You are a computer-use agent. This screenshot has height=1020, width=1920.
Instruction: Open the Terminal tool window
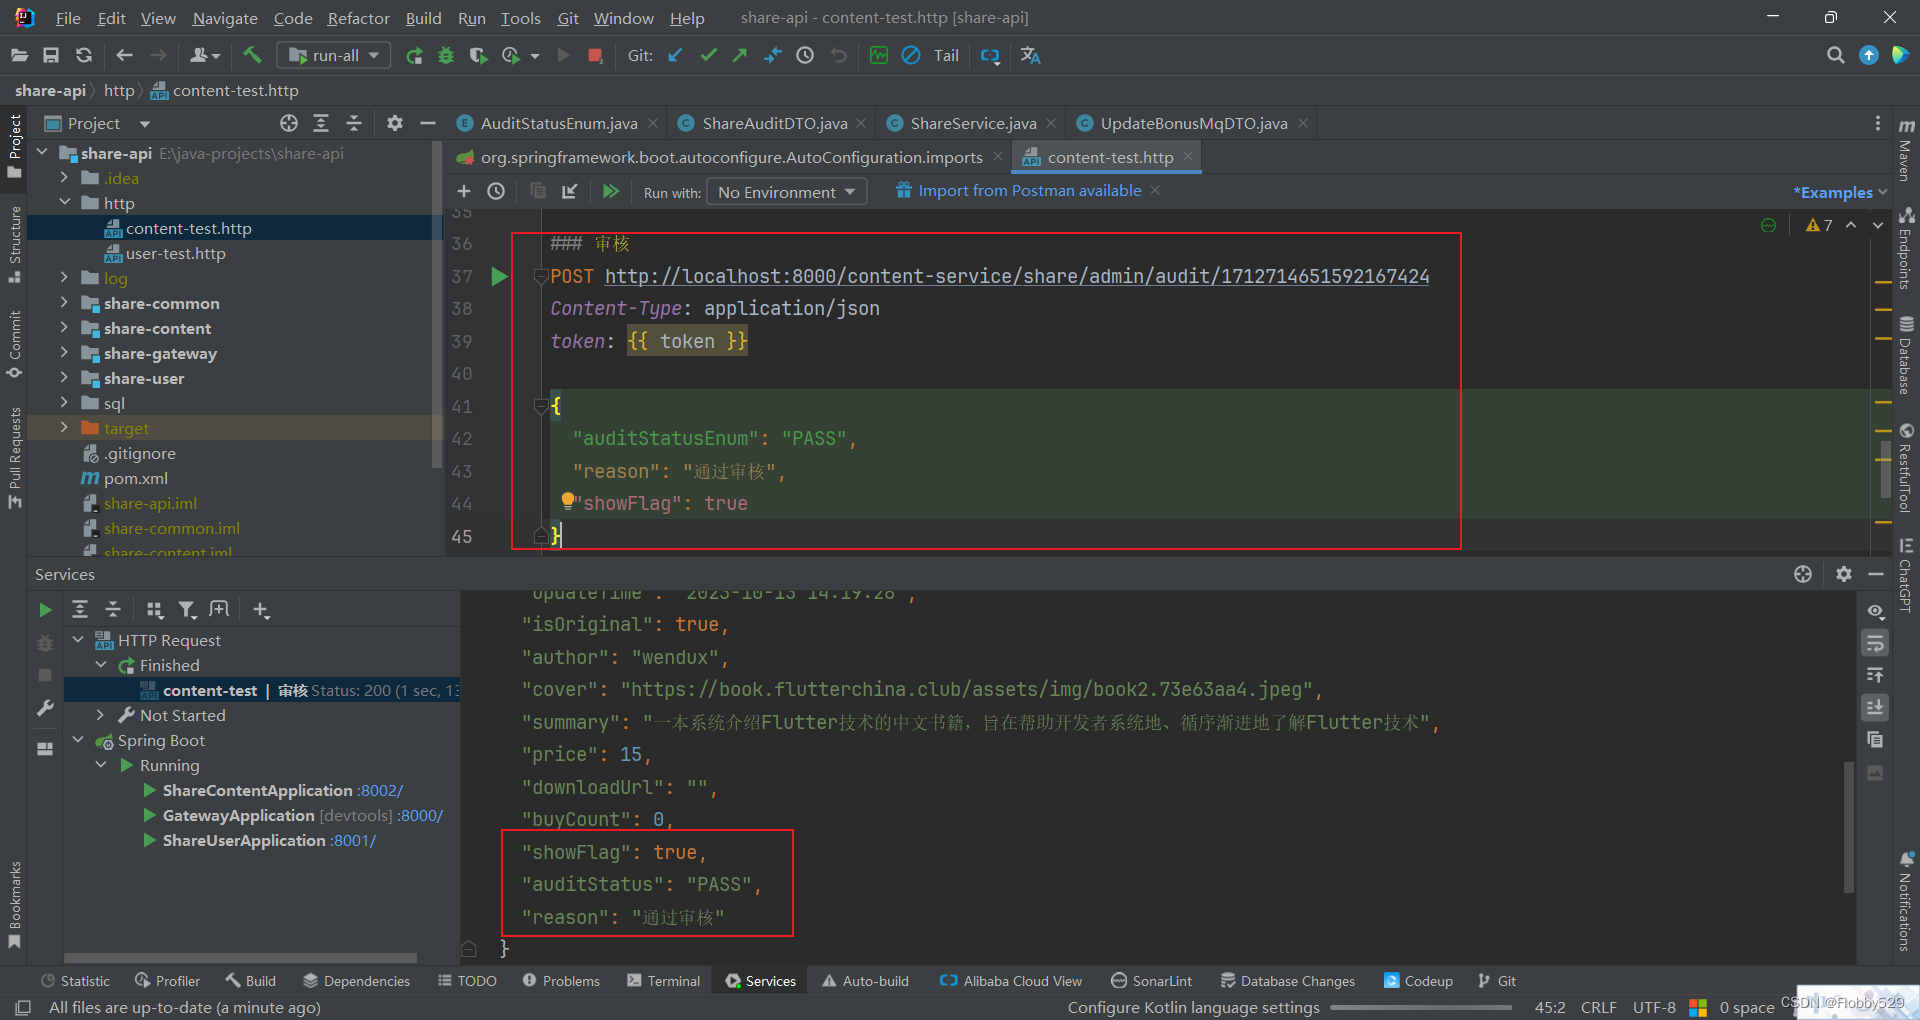[663, 981]
